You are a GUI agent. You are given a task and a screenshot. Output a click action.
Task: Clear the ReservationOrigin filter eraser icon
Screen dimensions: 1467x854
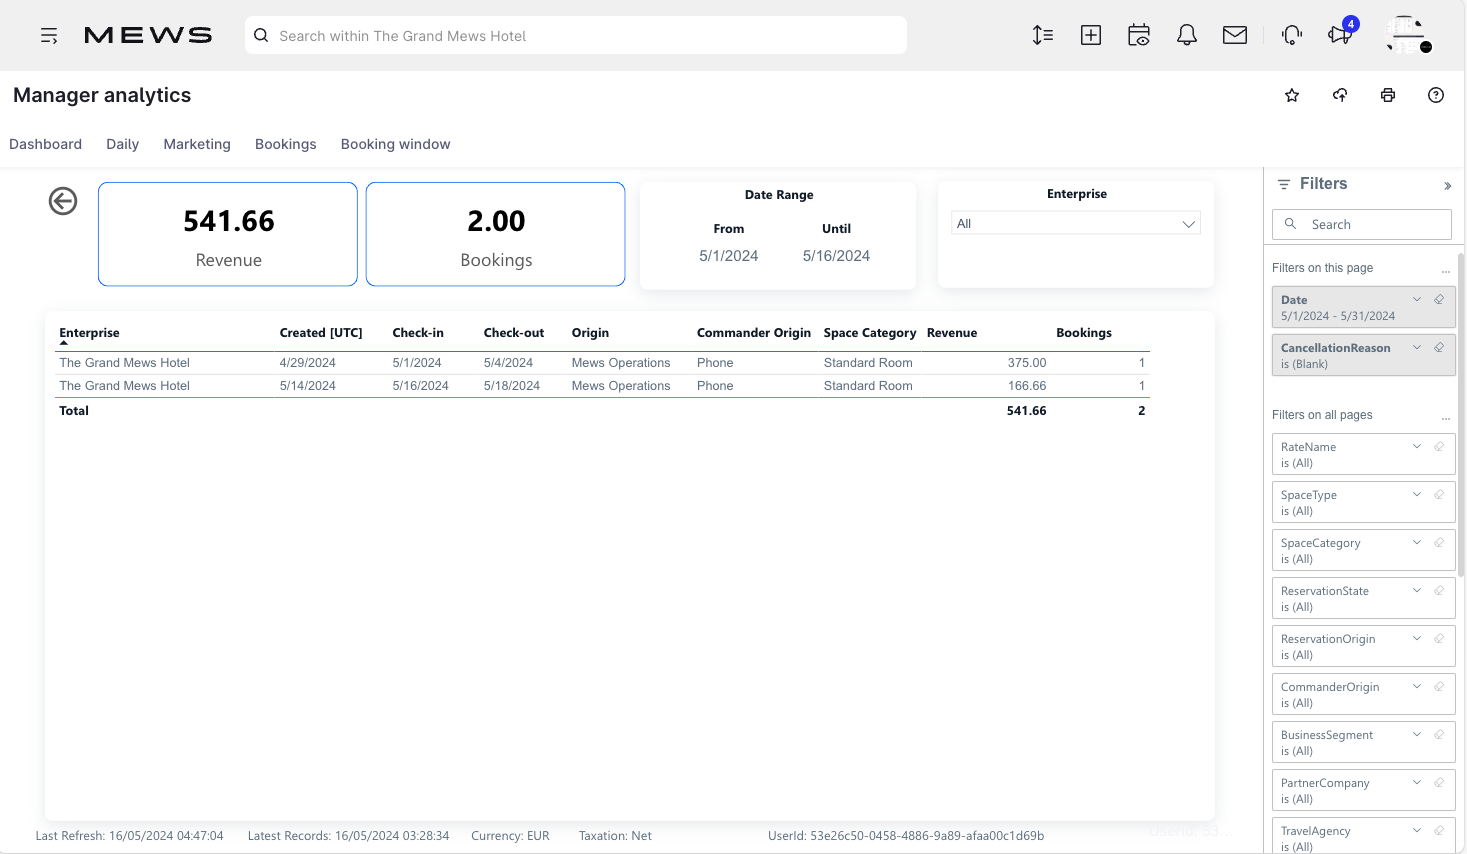(x=1439, y=638)
